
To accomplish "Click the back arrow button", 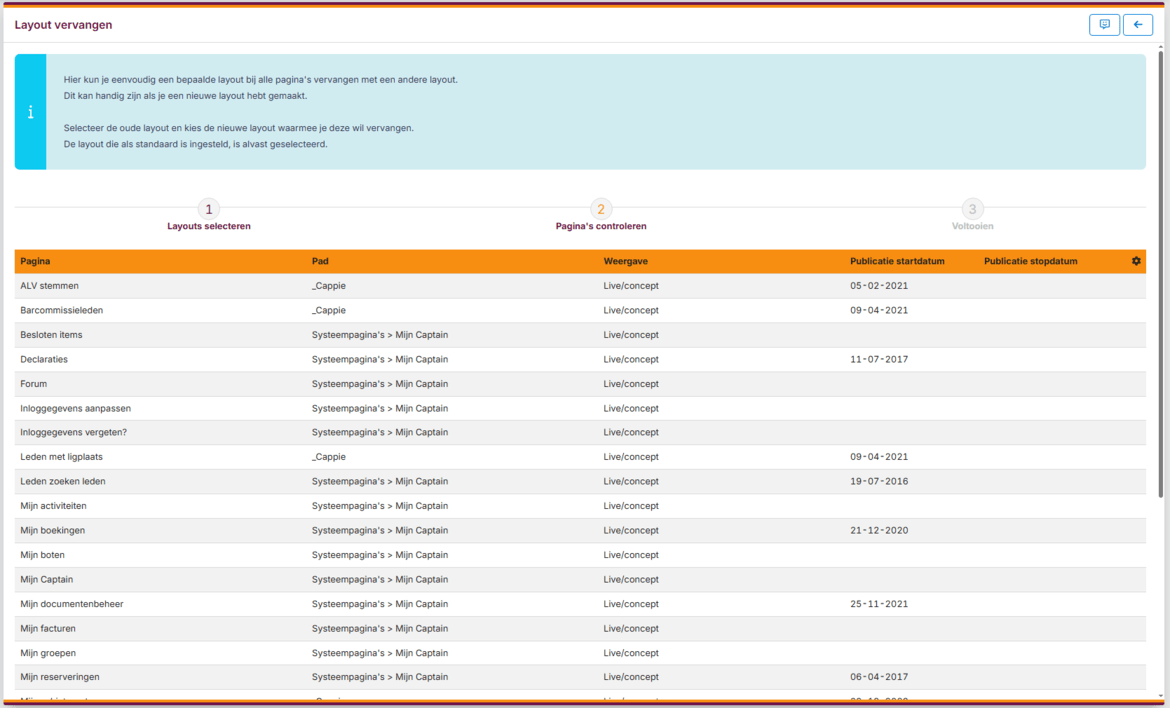I will 1137,25.
